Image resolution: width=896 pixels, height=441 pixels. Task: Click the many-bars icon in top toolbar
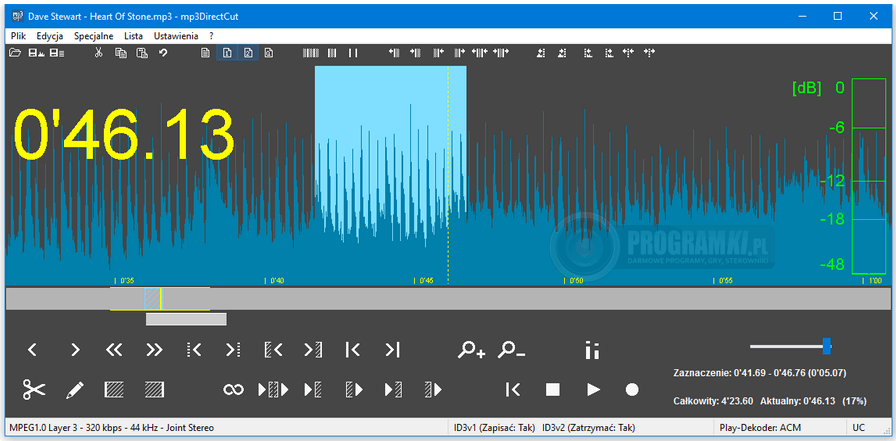[x=311, y=53]
